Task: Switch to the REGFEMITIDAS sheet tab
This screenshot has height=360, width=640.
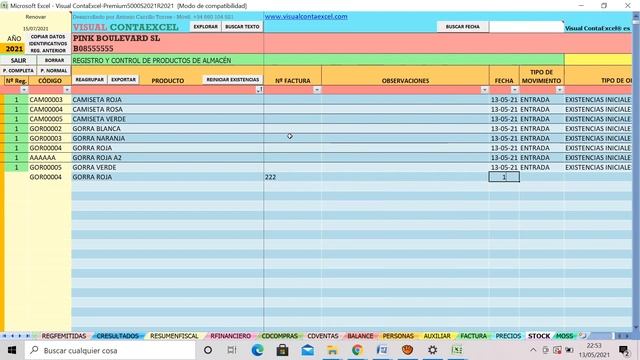Action: click(64, 336)
